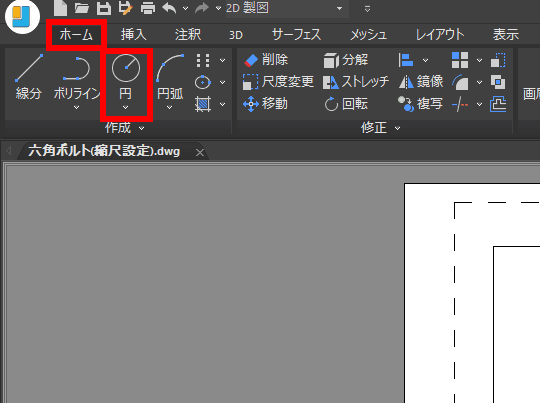This screenshot has height=403, width=540.
Task: Click the trim tool icon
Action: point(460,104)
